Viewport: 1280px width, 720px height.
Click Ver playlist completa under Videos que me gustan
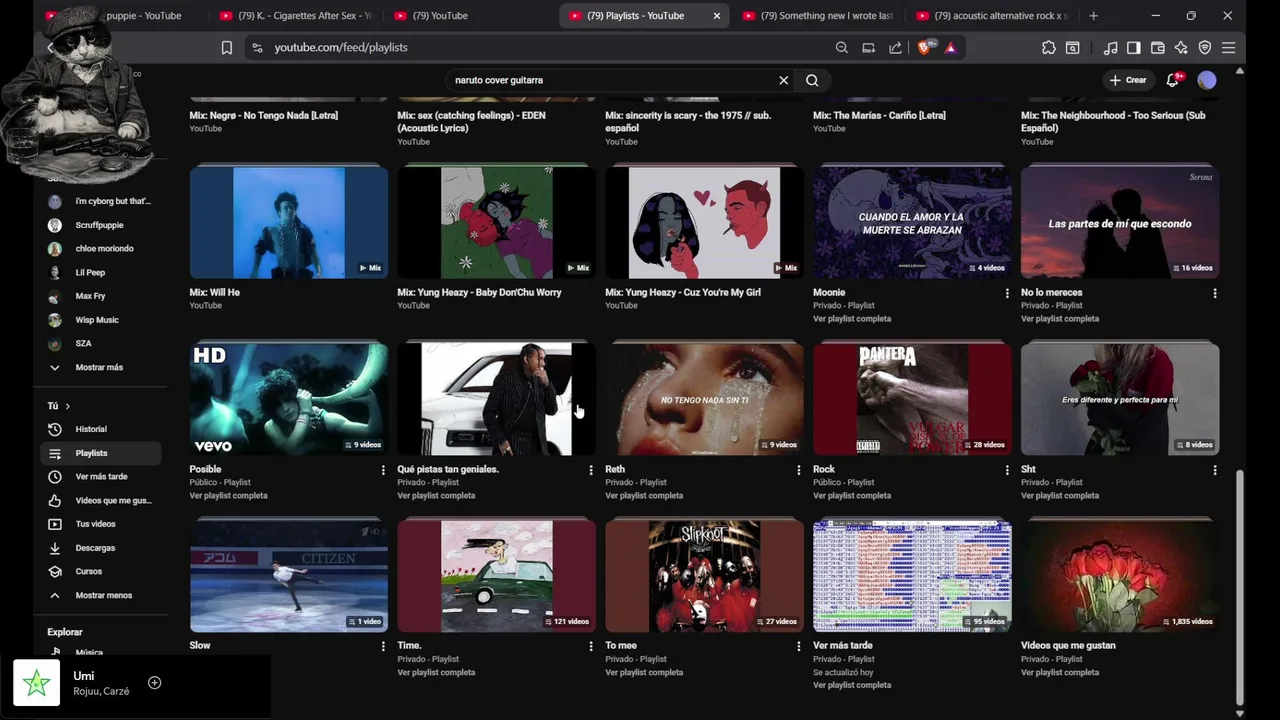(1060, 672)
